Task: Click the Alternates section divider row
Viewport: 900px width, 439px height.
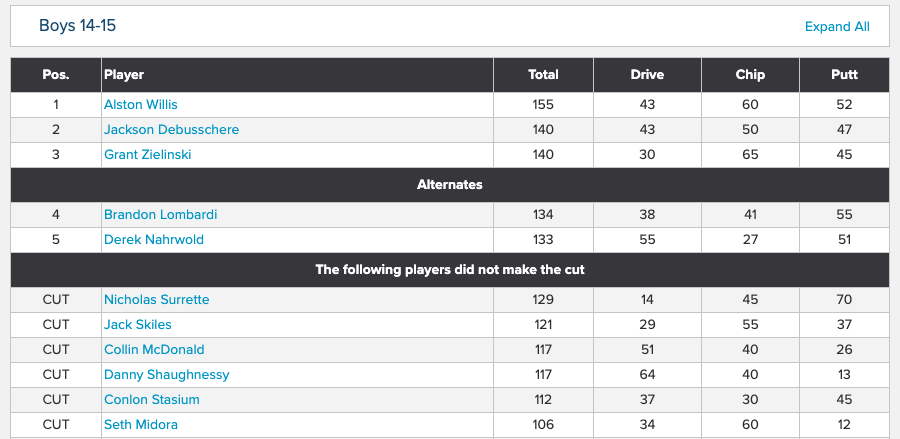Action: pyautogui.click(x=450, y=185)
